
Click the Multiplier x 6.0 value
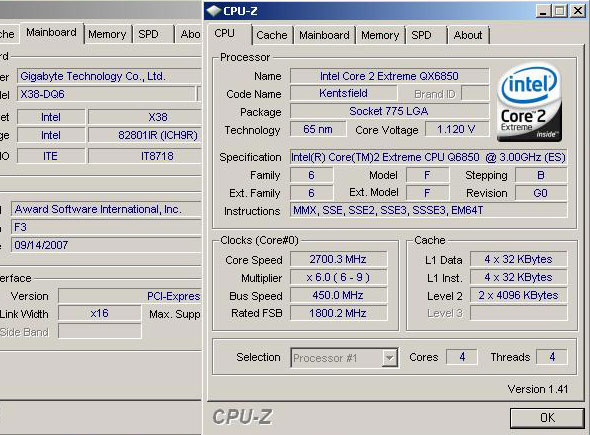tap(338, 277)
